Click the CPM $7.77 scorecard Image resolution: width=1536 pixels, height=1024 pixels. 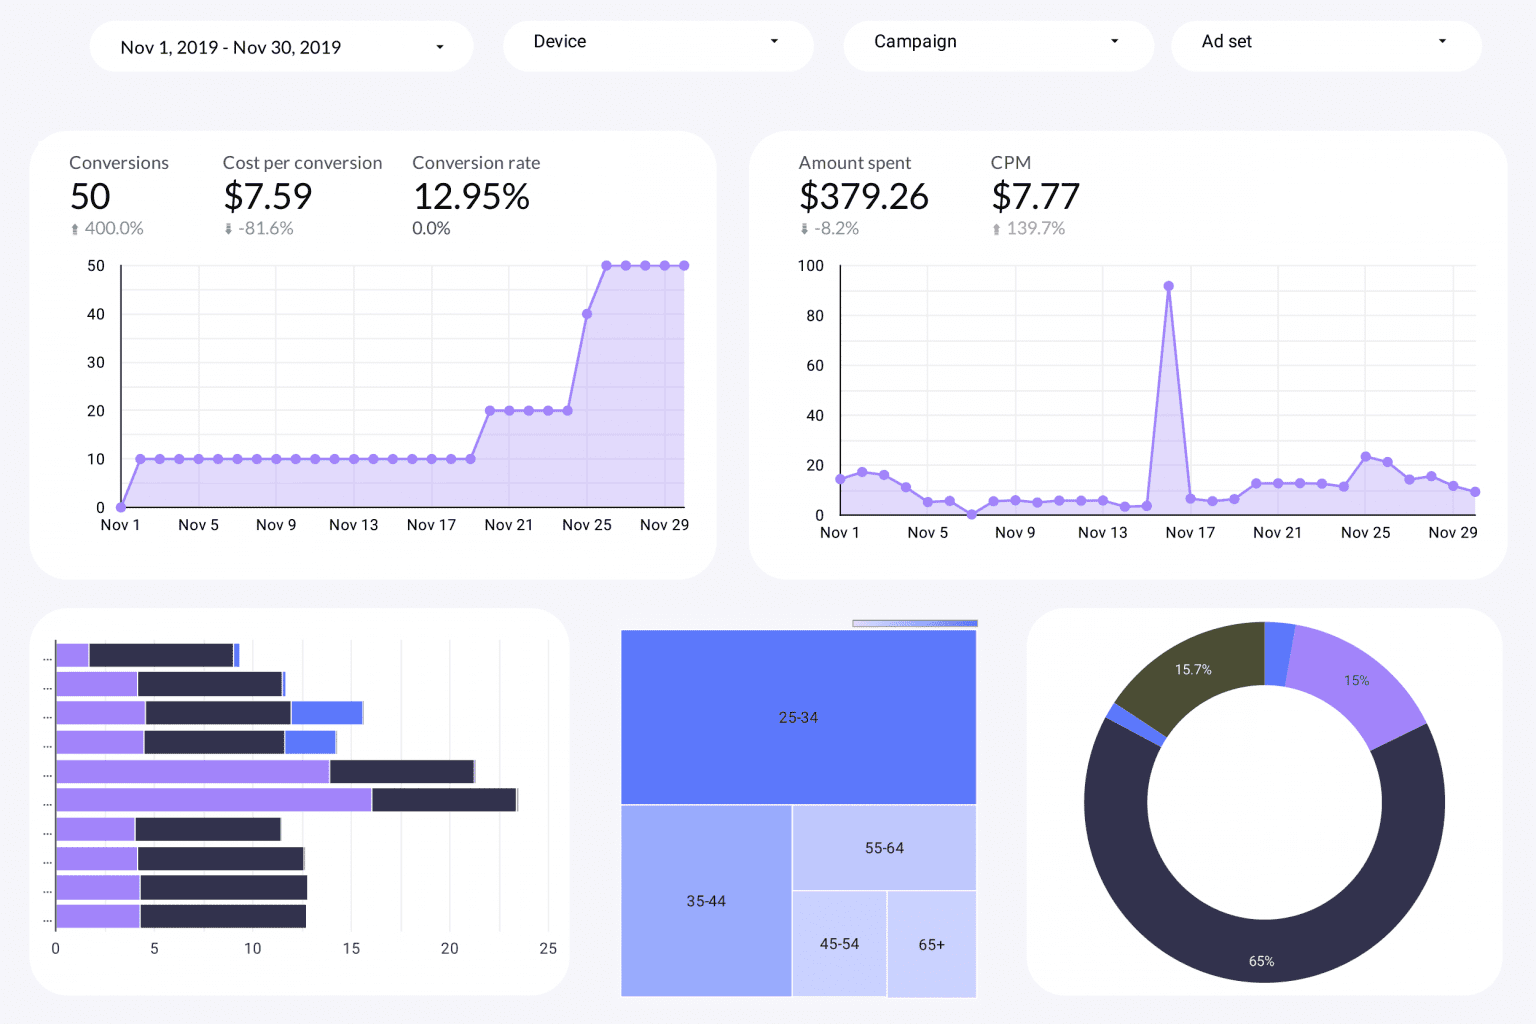(x=1035, y=197)
